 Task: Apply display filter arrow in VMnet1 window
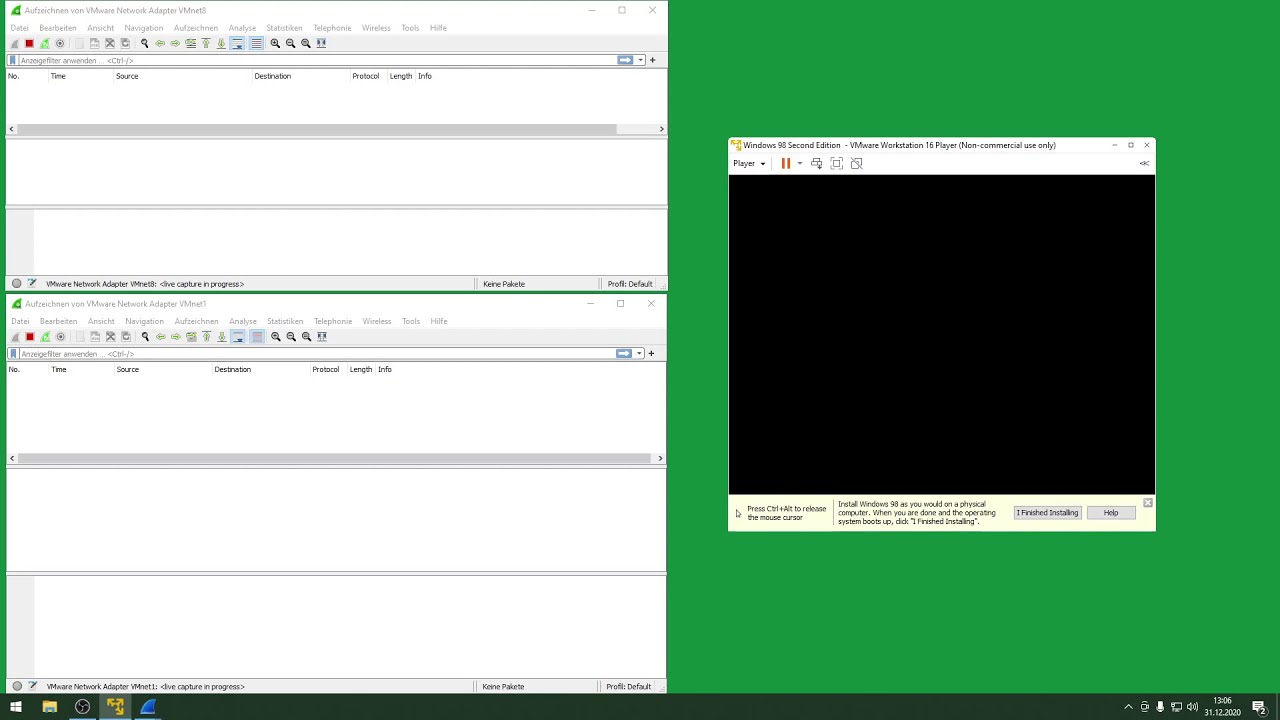click(x=624, y=353)
